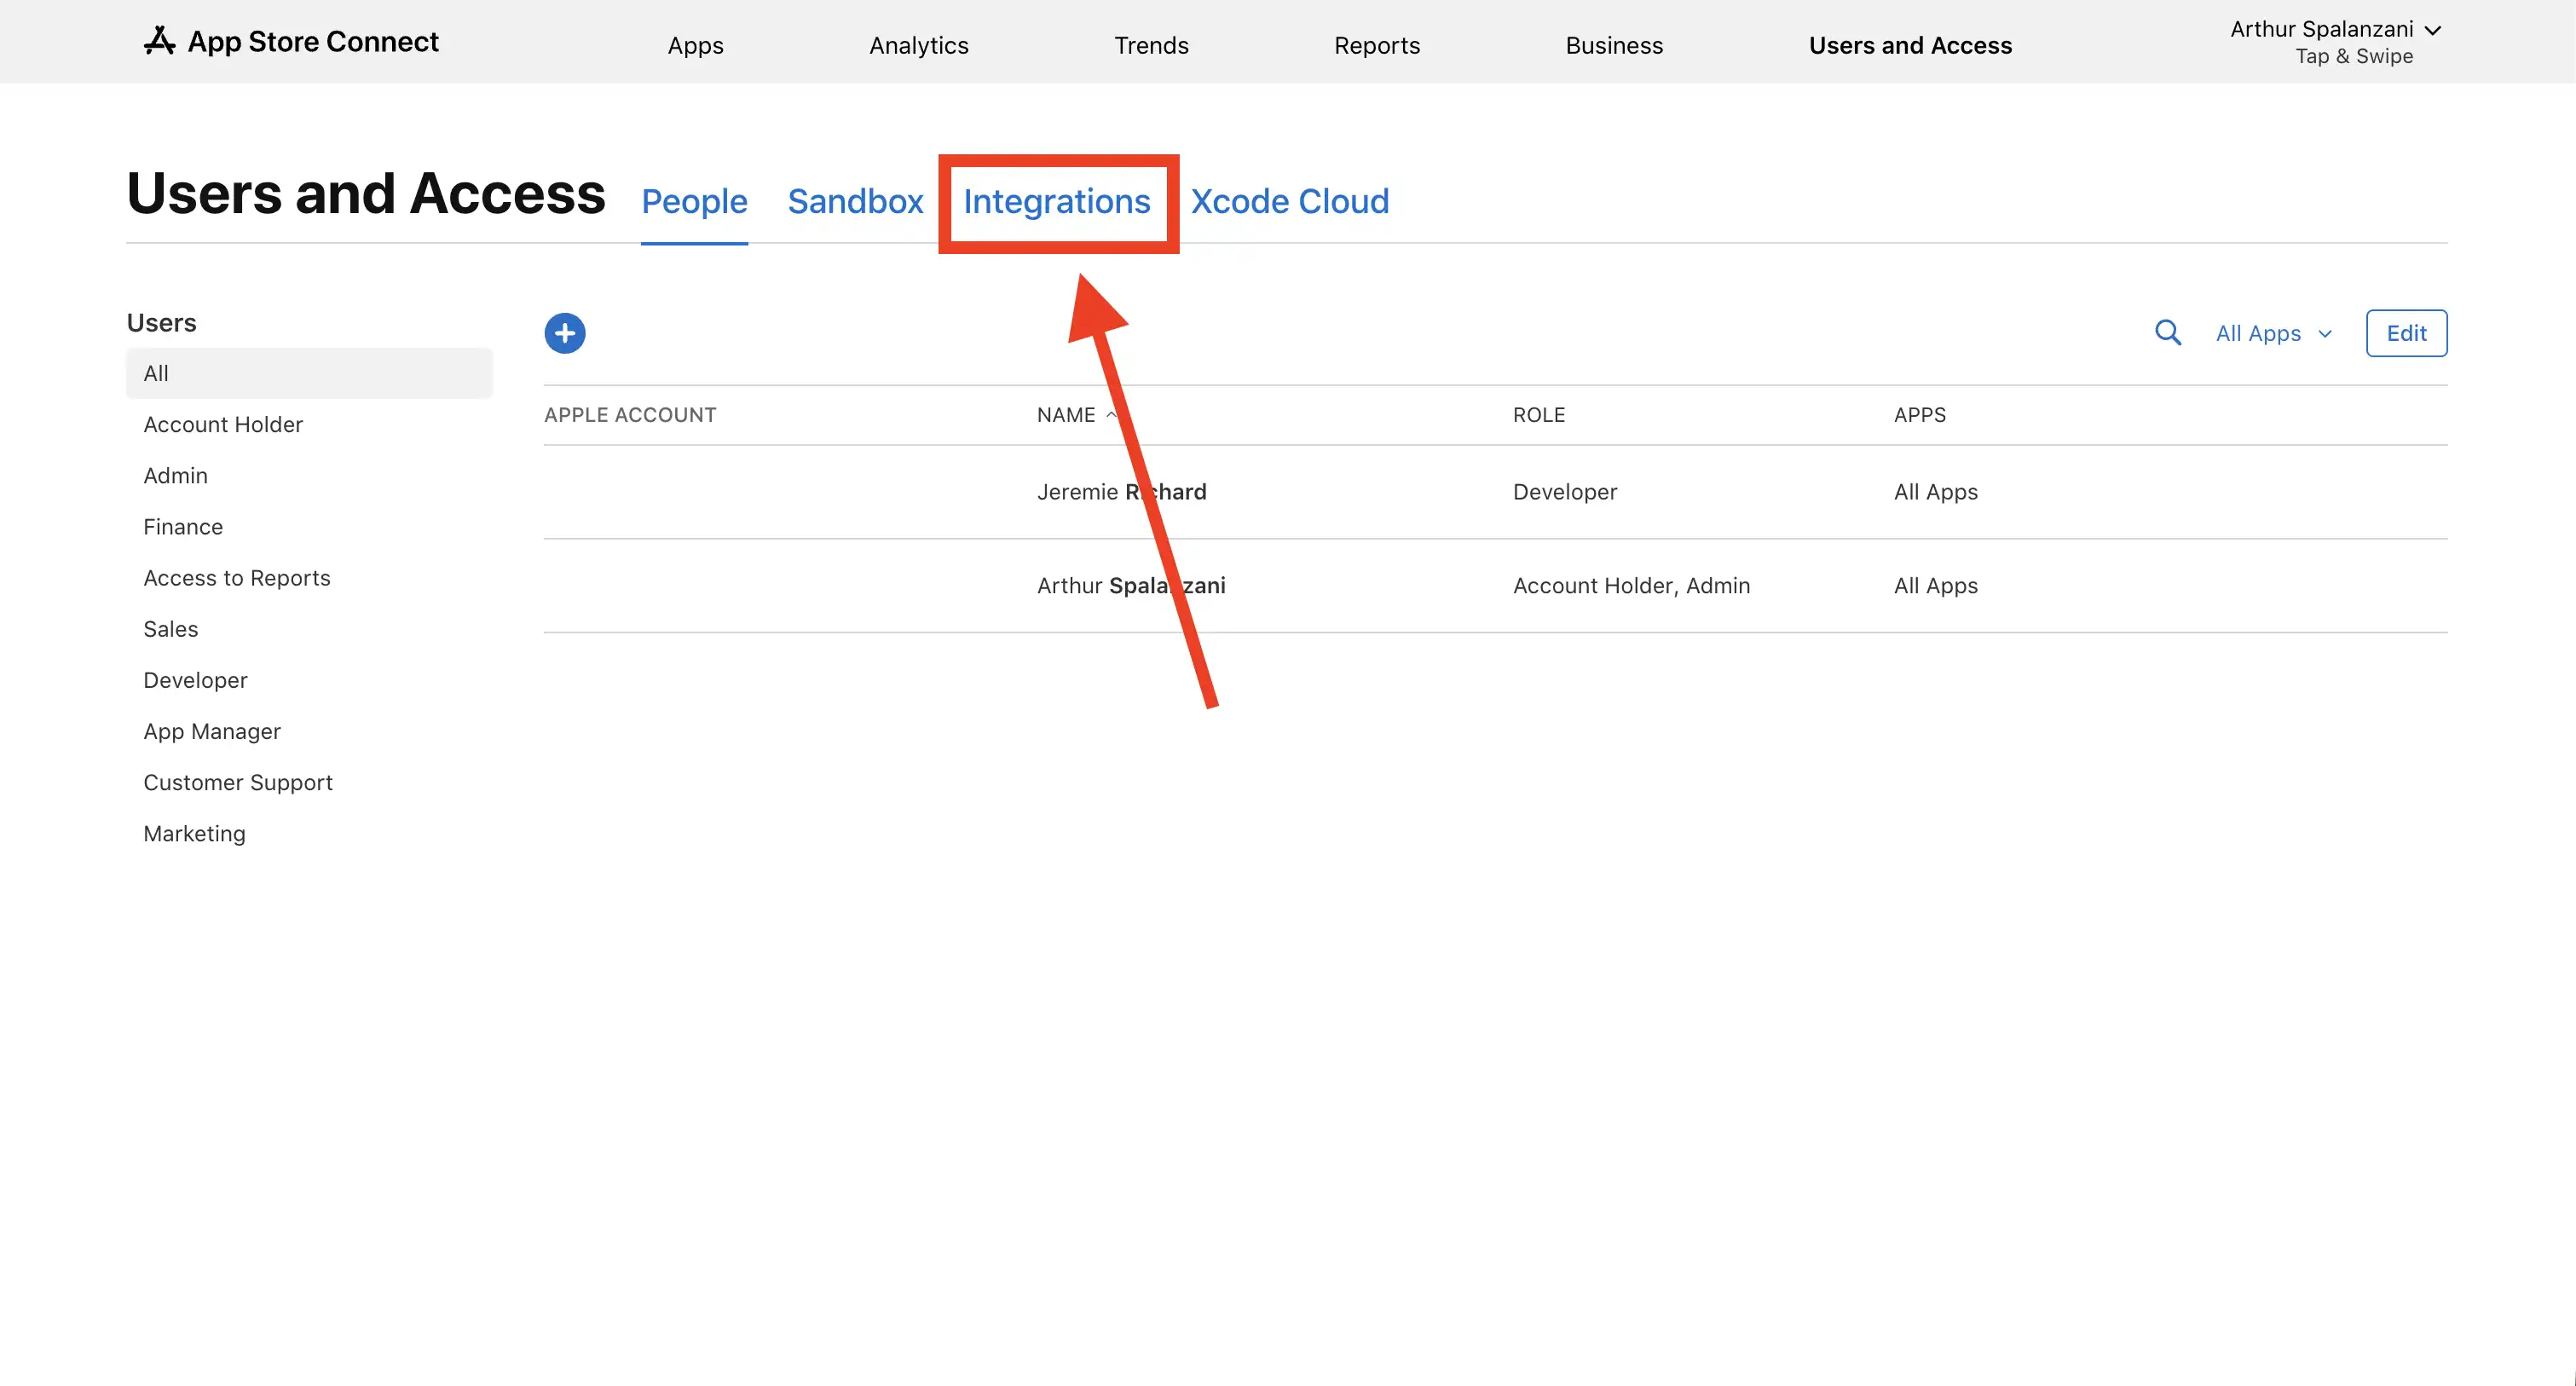Filter users by Marketing role
This screenshot has height=1386, width=2576.
194,833
